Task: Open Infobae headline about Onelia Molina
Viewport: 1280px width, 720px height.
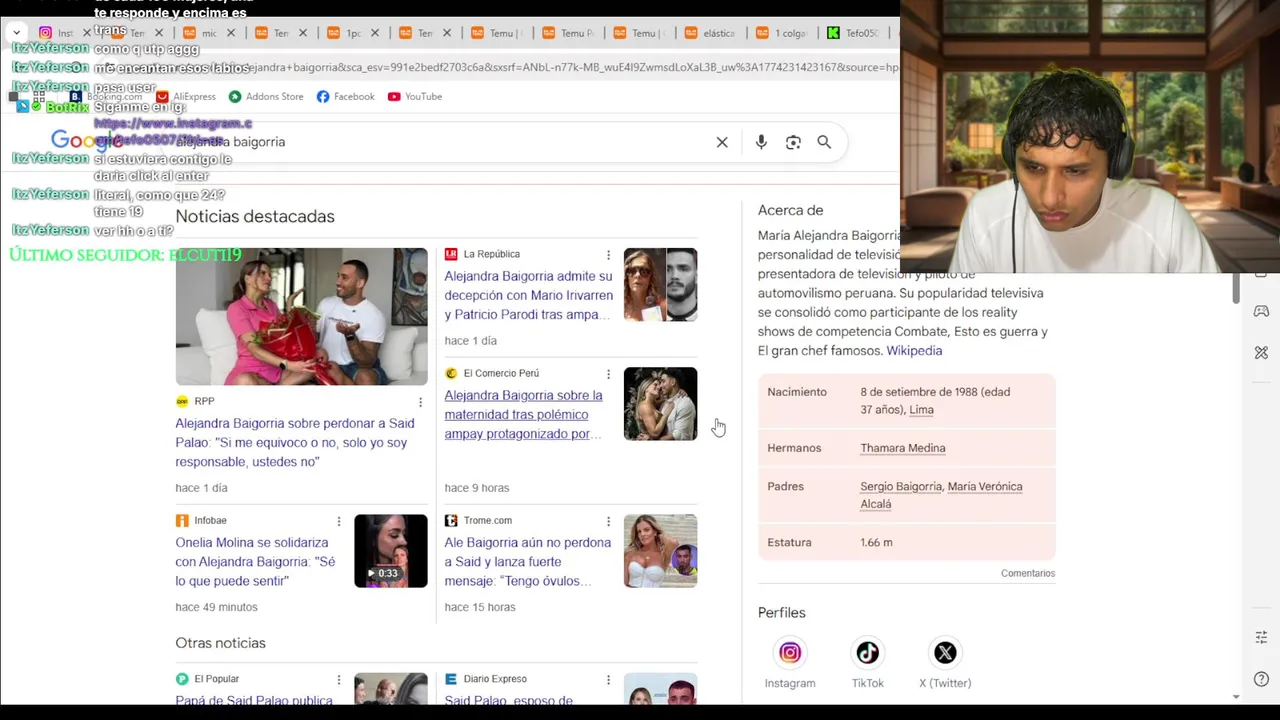Action: click(x=255, y=561)
